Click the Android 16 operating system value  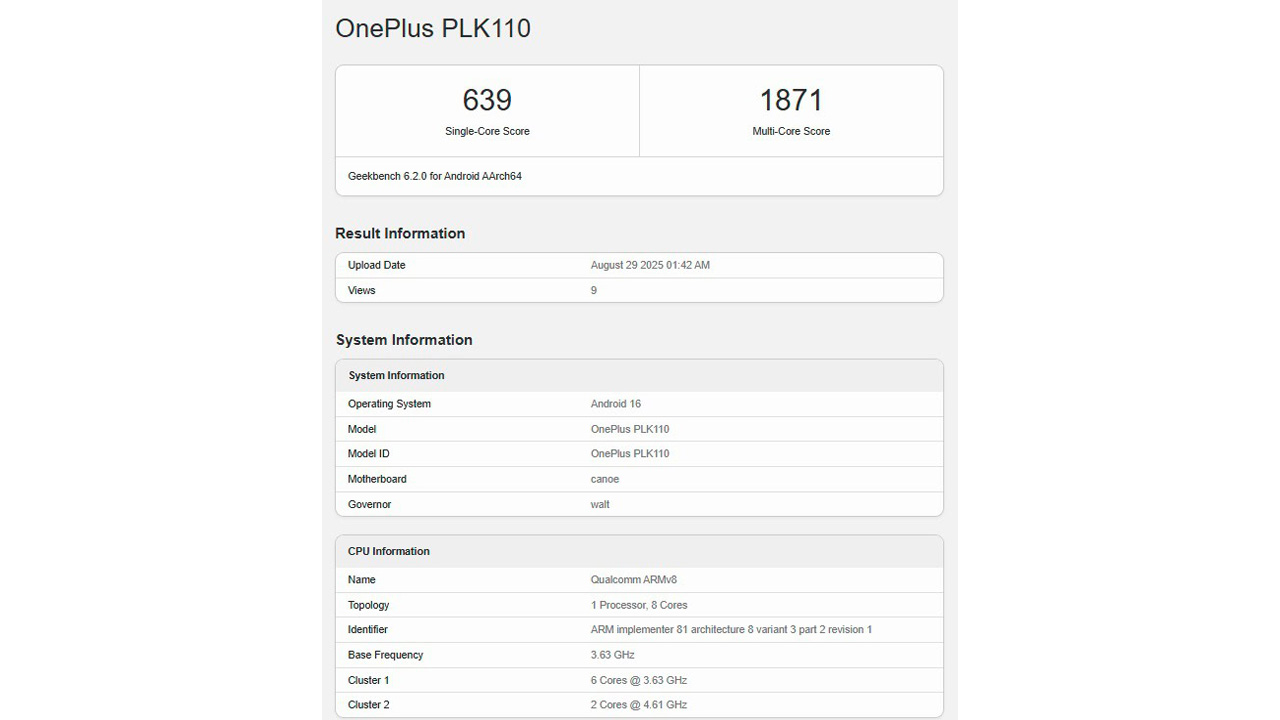(x=615, y=404)
